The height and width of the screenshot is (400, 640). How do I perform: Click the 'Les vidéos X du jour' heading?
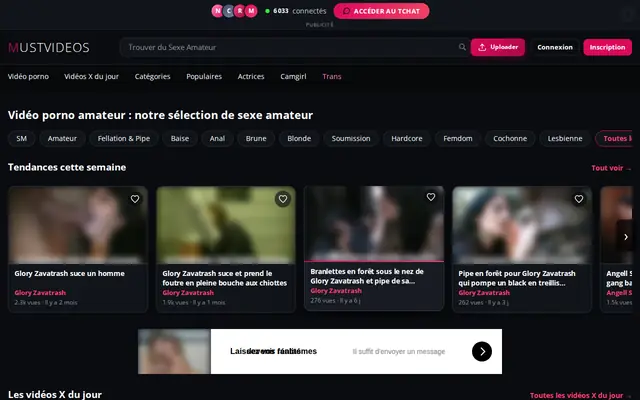pos(55,395)
